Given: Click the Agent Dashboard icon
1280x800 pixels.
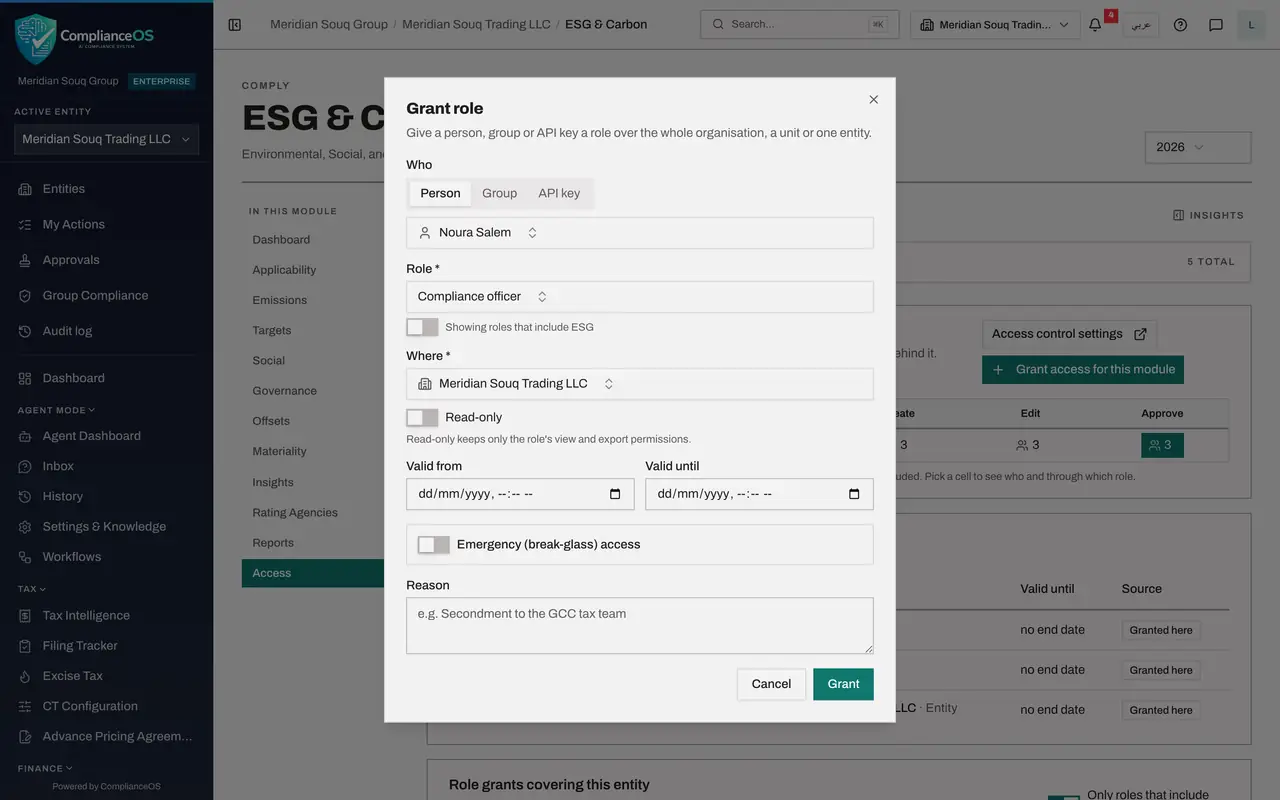Looking at the screenshot, I should tap(25, 436).
